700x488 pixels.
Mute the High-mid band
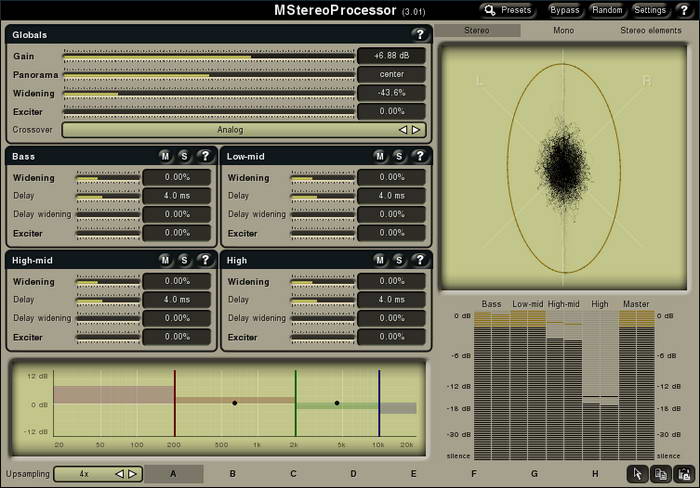coord(165,260)
